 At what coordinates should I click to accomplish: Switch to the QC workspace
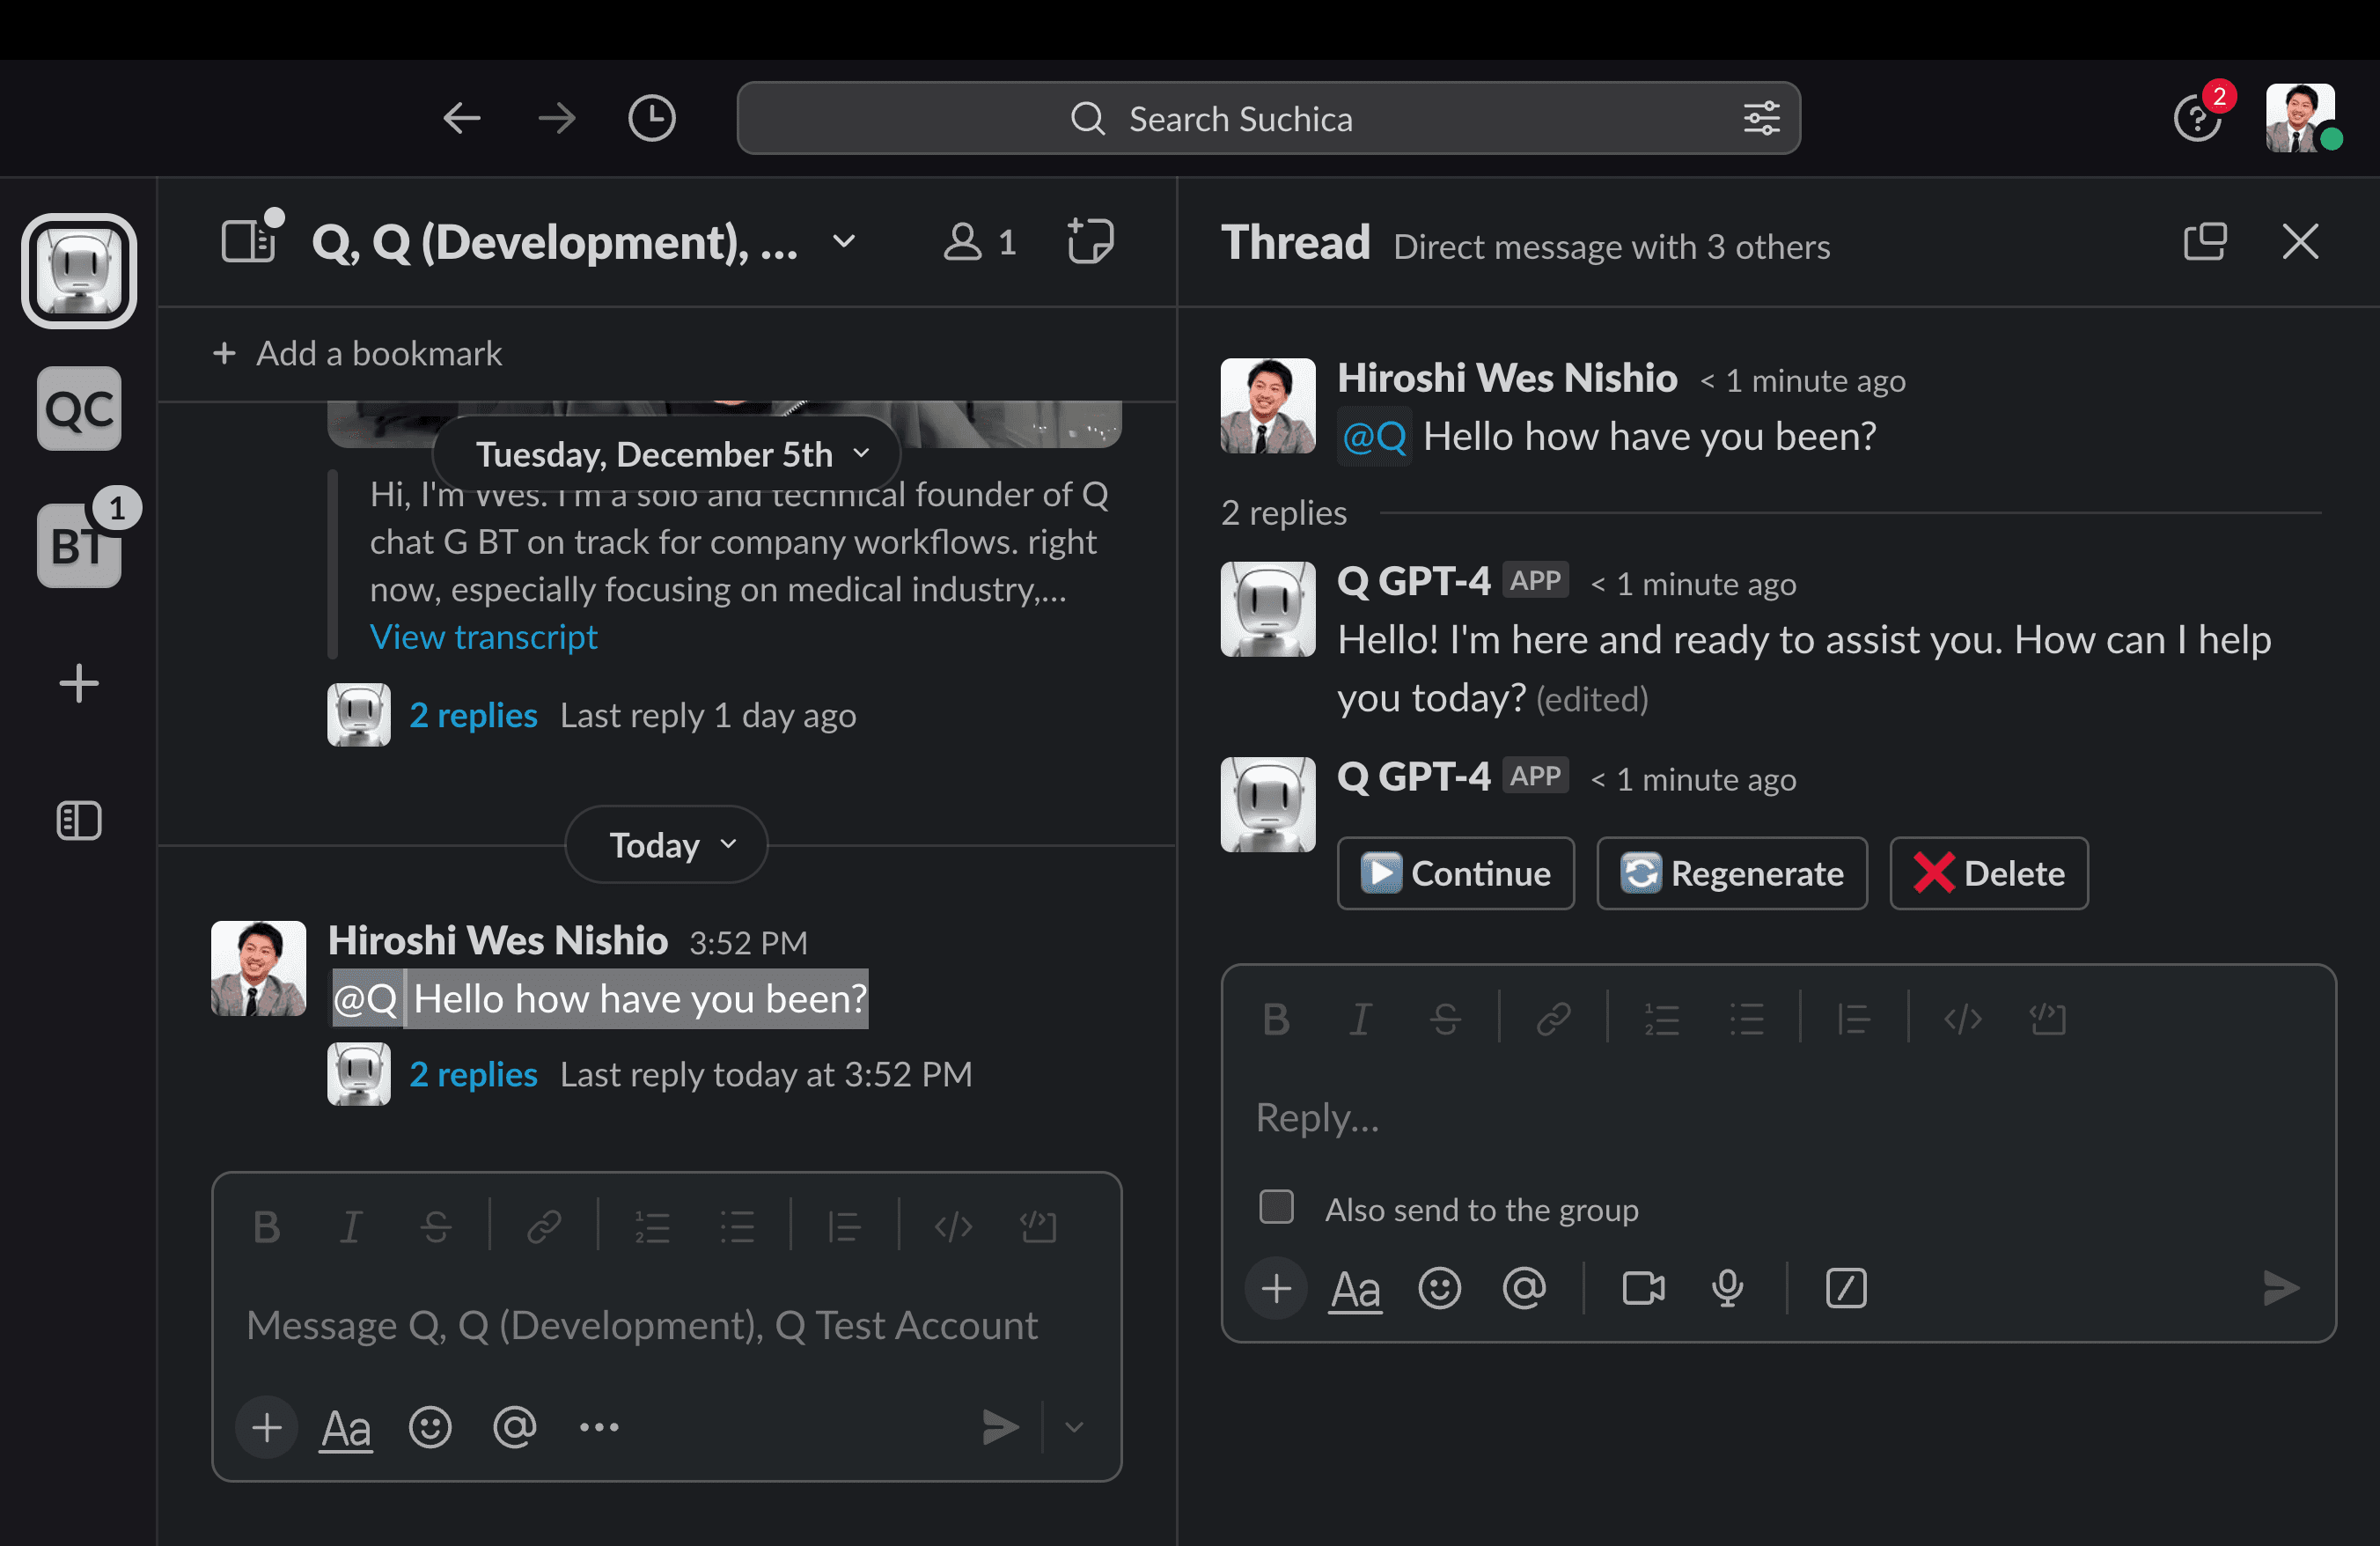(x=79, y=408)
